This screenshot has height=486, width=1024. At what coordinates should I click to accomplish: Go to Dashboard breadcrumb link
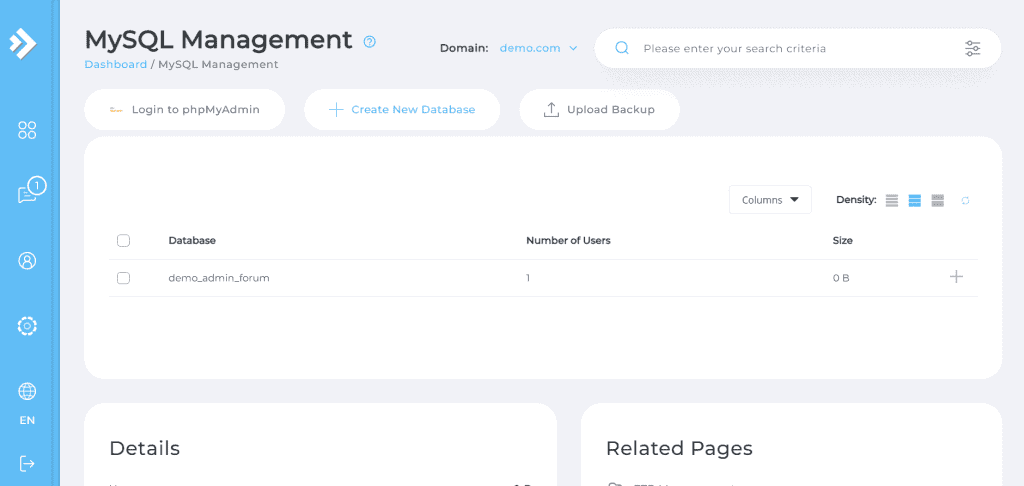(116, 65)
